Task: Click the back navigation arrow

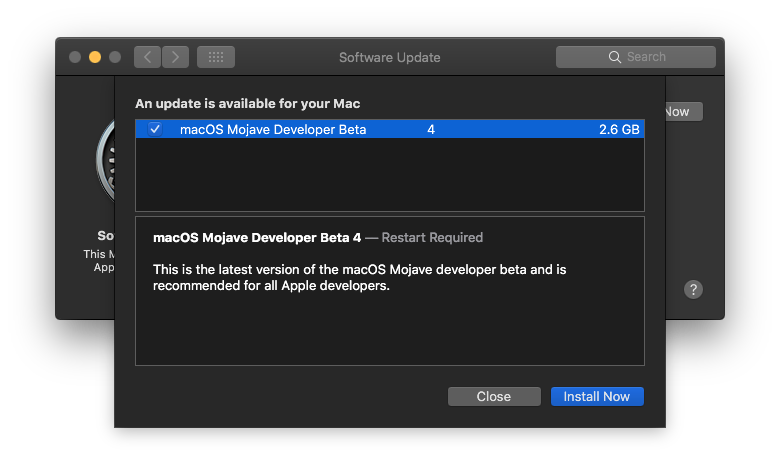Action: point(148,57)
